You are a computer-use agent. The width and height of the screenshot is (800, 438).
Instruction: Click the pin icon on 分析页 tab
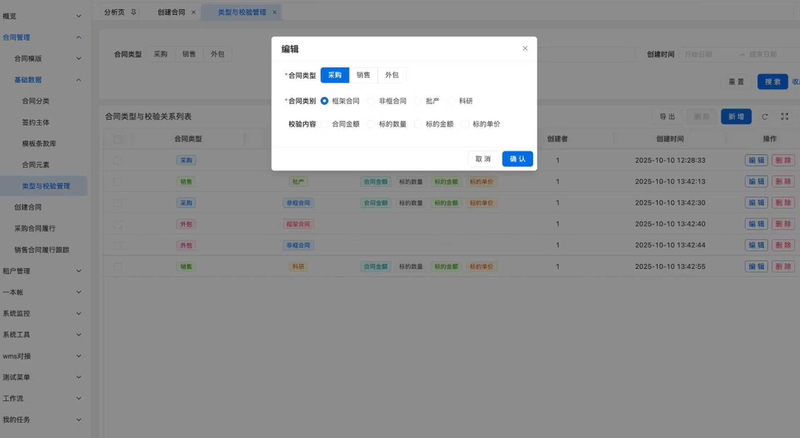point(134,12)
